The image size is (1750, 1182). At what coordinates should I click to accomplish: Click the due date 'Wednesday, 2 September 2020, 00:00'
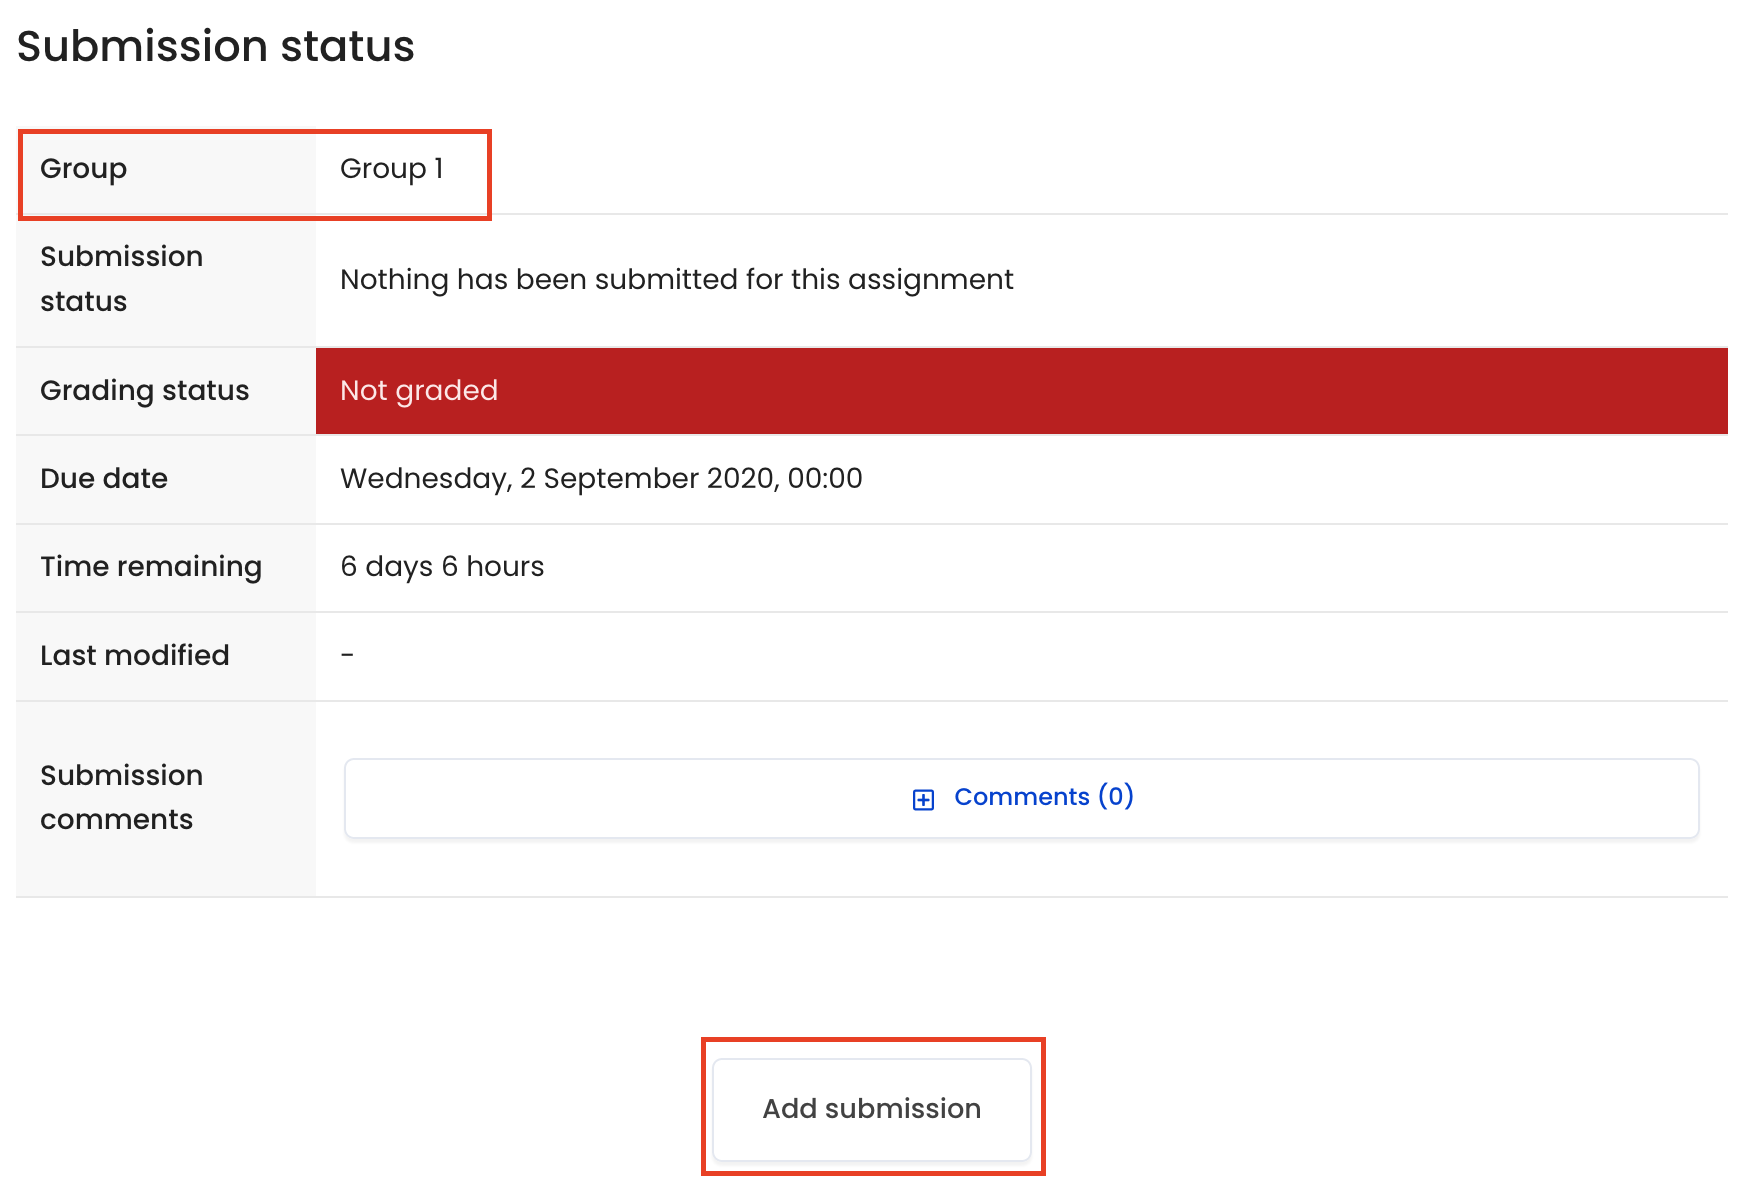pyautogui.click(x=601, y=478)
